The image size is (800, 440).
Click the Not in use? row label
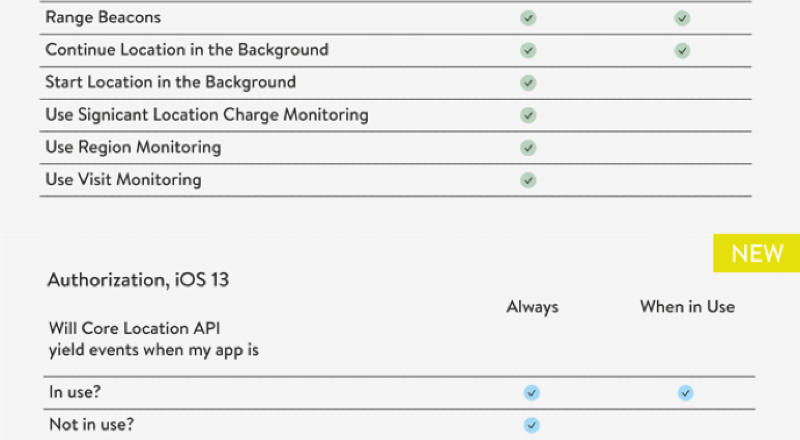coord(91,424)
